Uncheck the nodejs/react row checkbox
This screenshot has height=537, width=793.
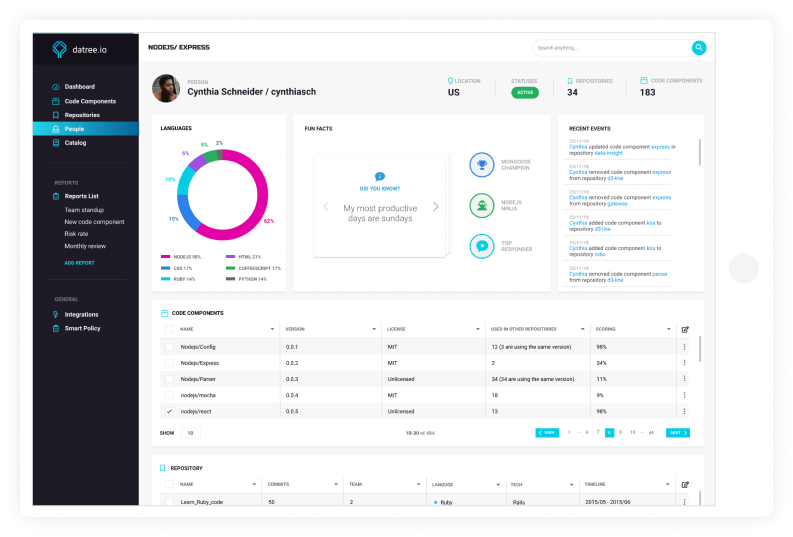click(169, 411)
